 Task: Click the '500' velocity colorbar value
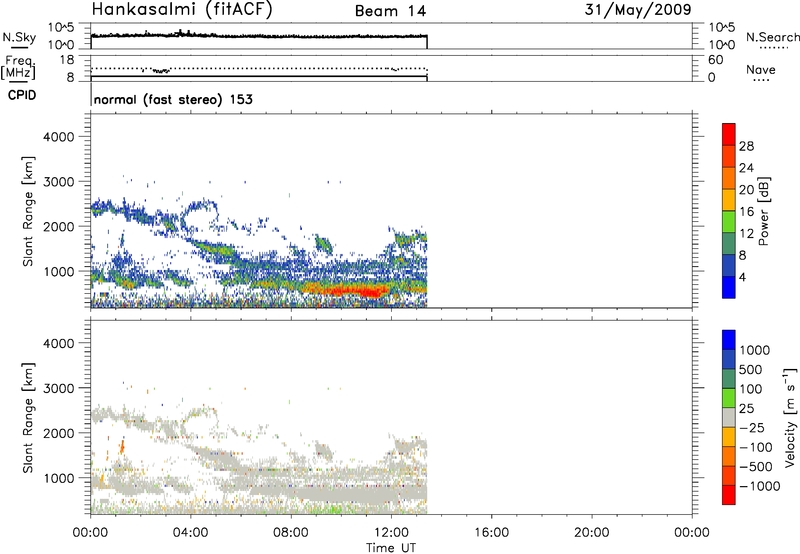(x=752, y=369)
